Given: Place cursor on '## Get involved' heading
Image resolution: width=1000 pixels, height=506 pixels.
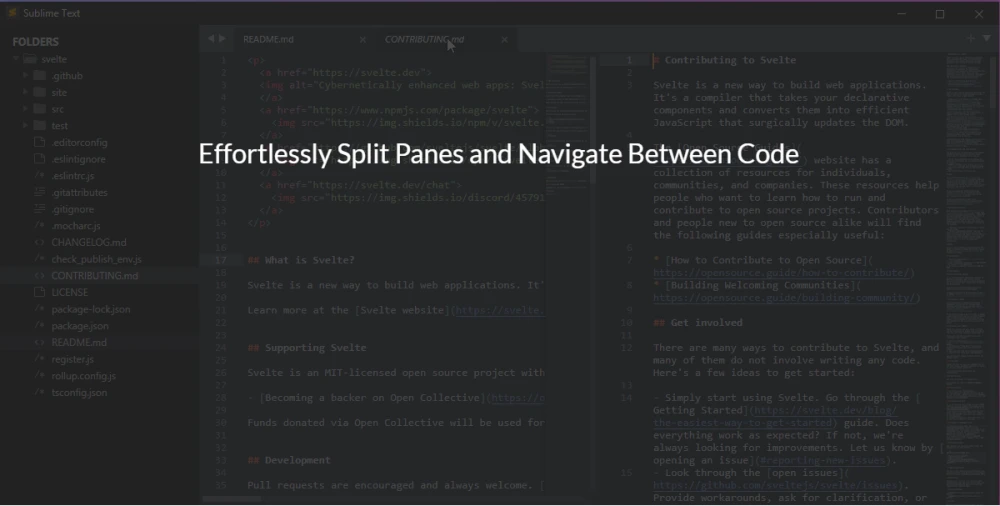Looking at the screenshot, I should click(698, 322).
